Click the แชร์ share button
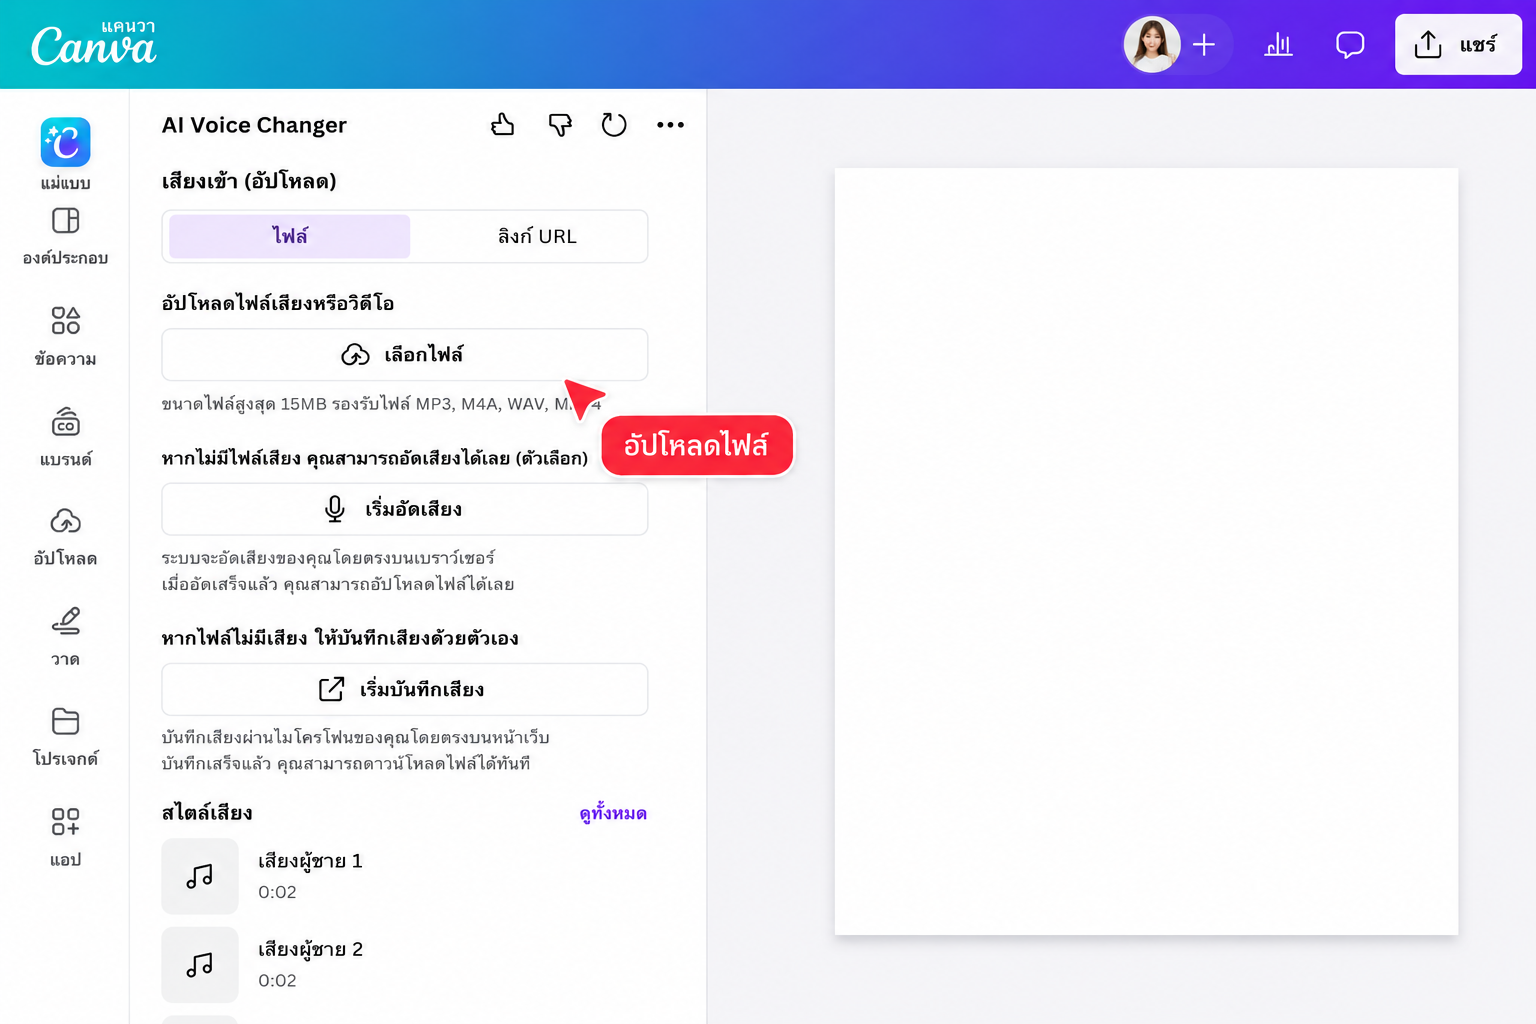Viewport: 1536px width, 1024px height. (1458, 44)
